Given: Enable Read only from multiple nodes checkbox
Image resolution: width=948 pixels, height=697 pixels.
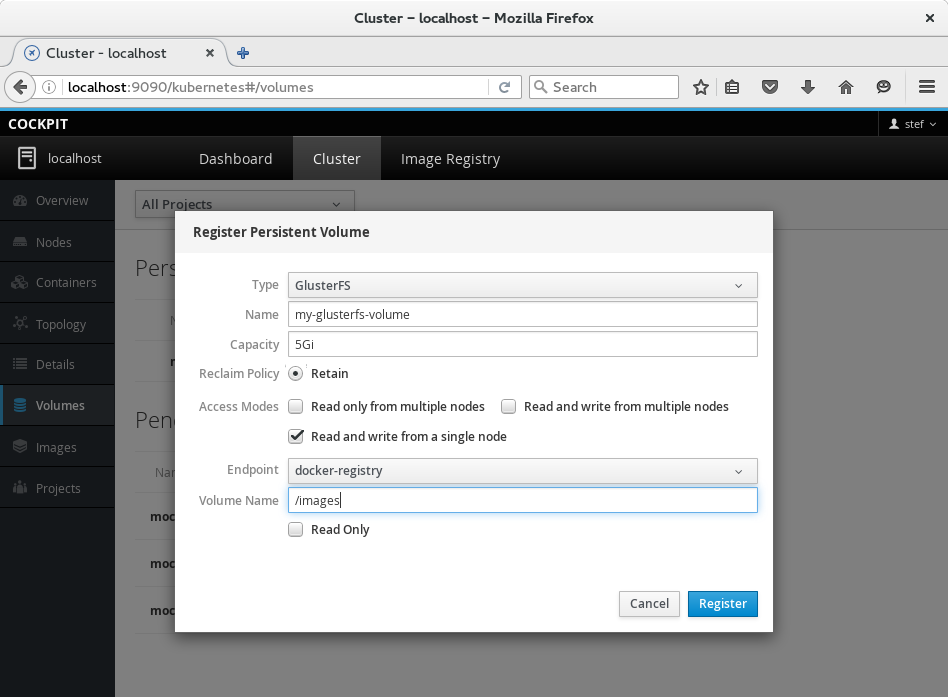Looking at the screenshot, I should pyautogui.click(x=296, y=407).
